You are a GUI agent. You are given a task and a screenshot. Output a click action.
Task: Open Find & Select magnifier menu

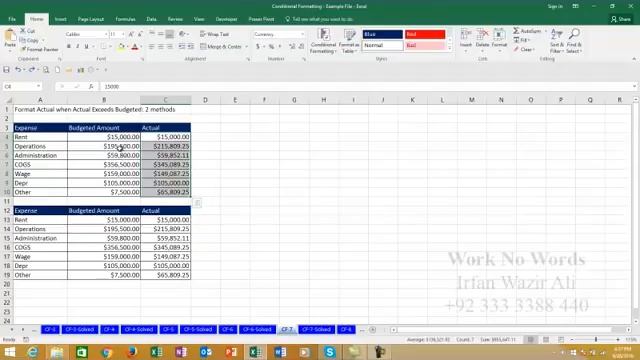(x=574, y=41)
